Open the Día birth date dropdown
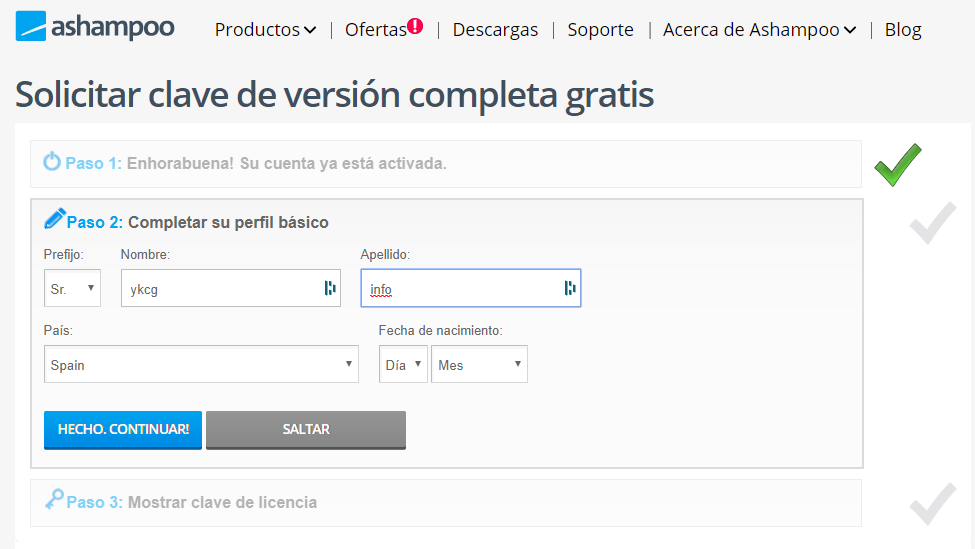 click(x=403, y=364)
